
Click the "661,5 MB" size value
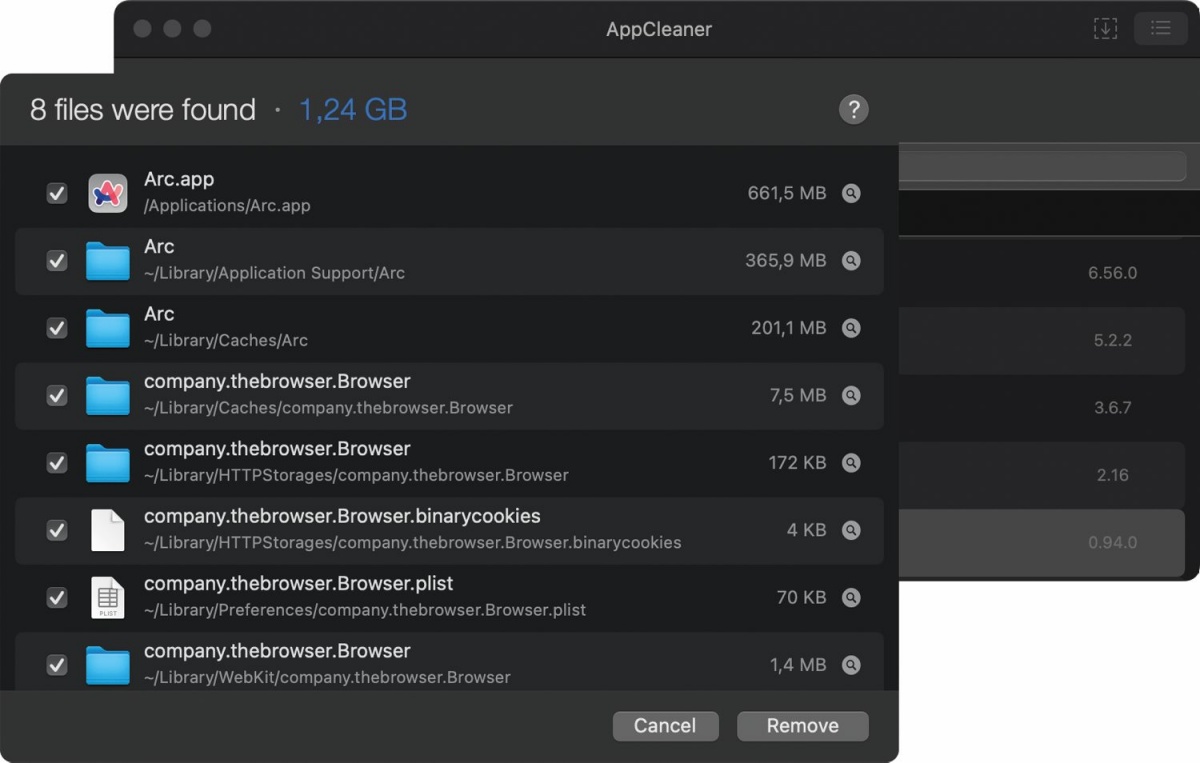787,193
